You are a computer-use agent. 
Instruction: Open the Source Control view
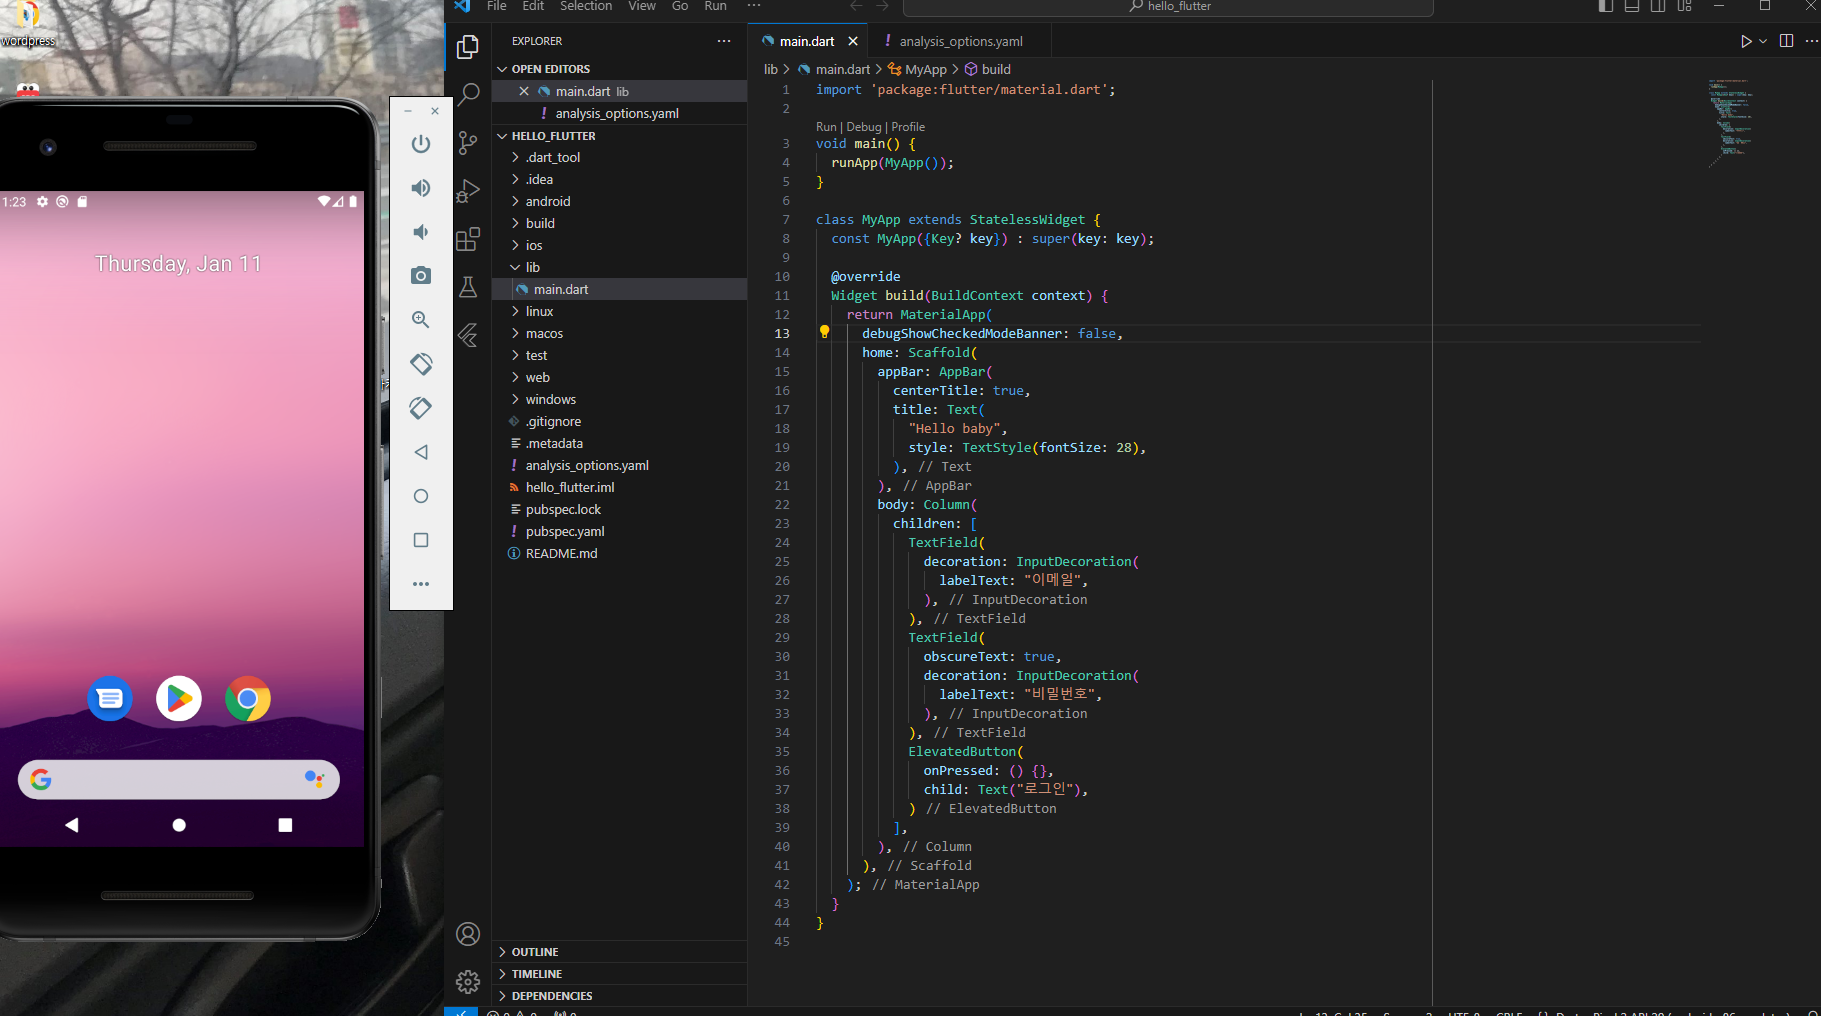[468, 143]
